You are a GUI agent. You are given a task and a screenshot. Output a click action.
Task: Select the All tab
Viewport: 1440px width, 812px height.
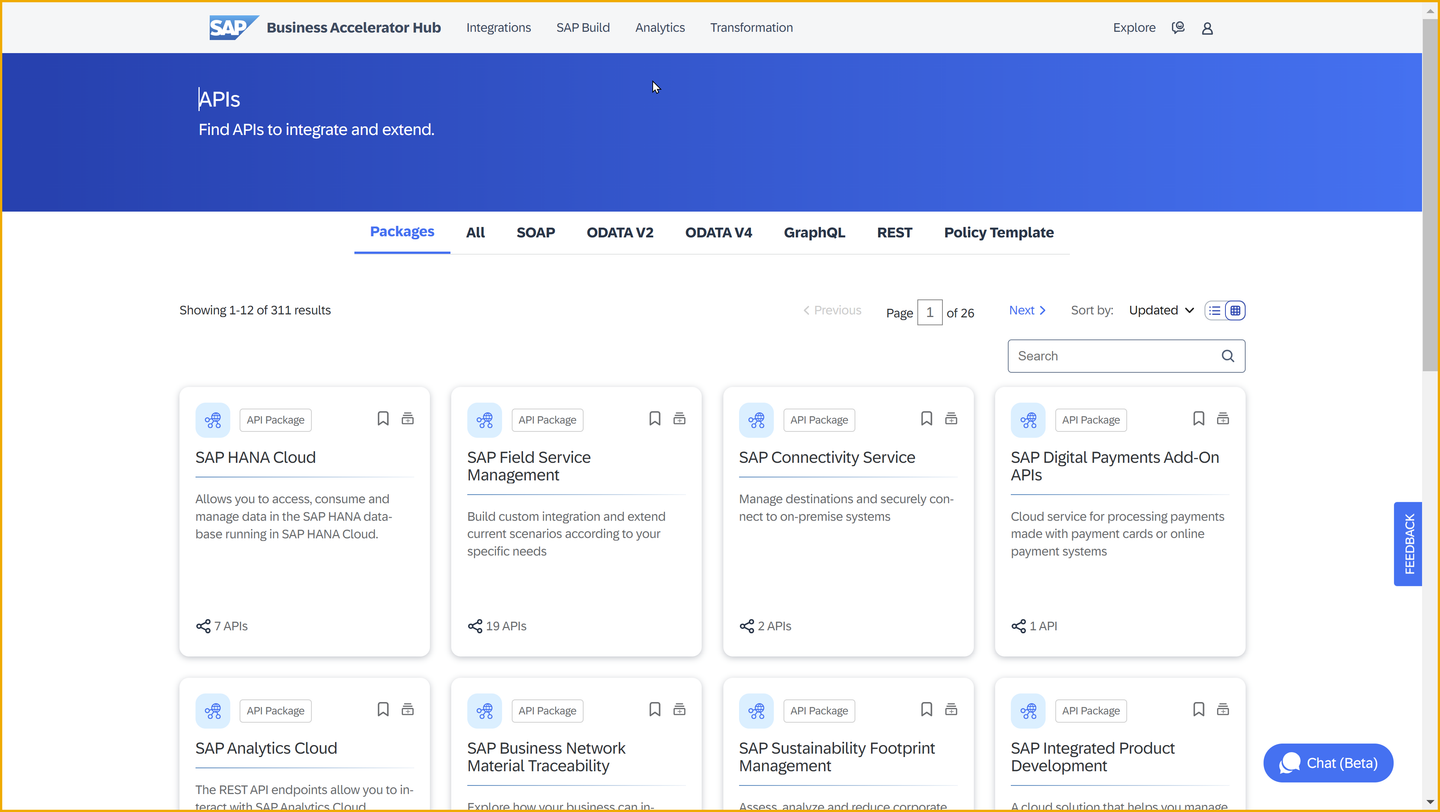476,232
